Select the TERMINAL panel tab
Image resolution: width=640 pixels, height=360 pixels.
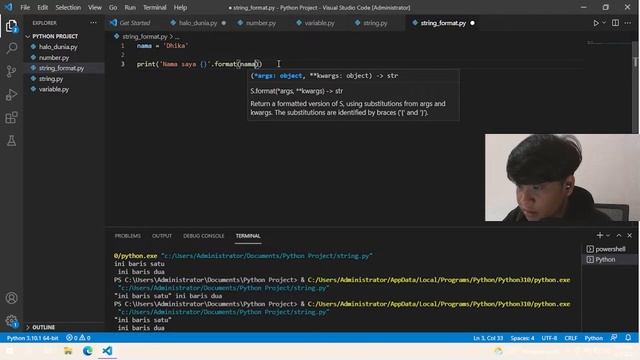[248, 236]
